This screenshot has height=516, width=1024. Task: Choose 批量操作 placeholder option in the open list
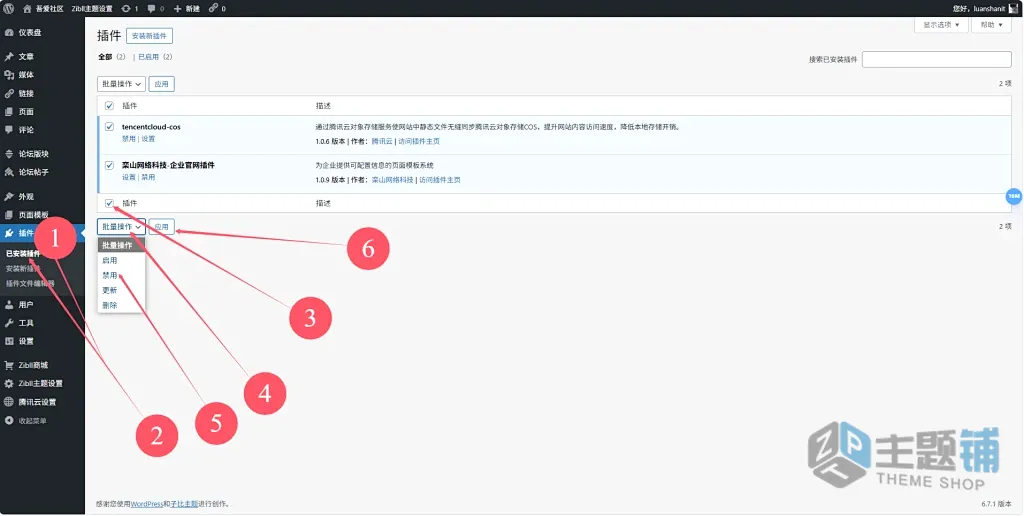(x=121, y=246)
